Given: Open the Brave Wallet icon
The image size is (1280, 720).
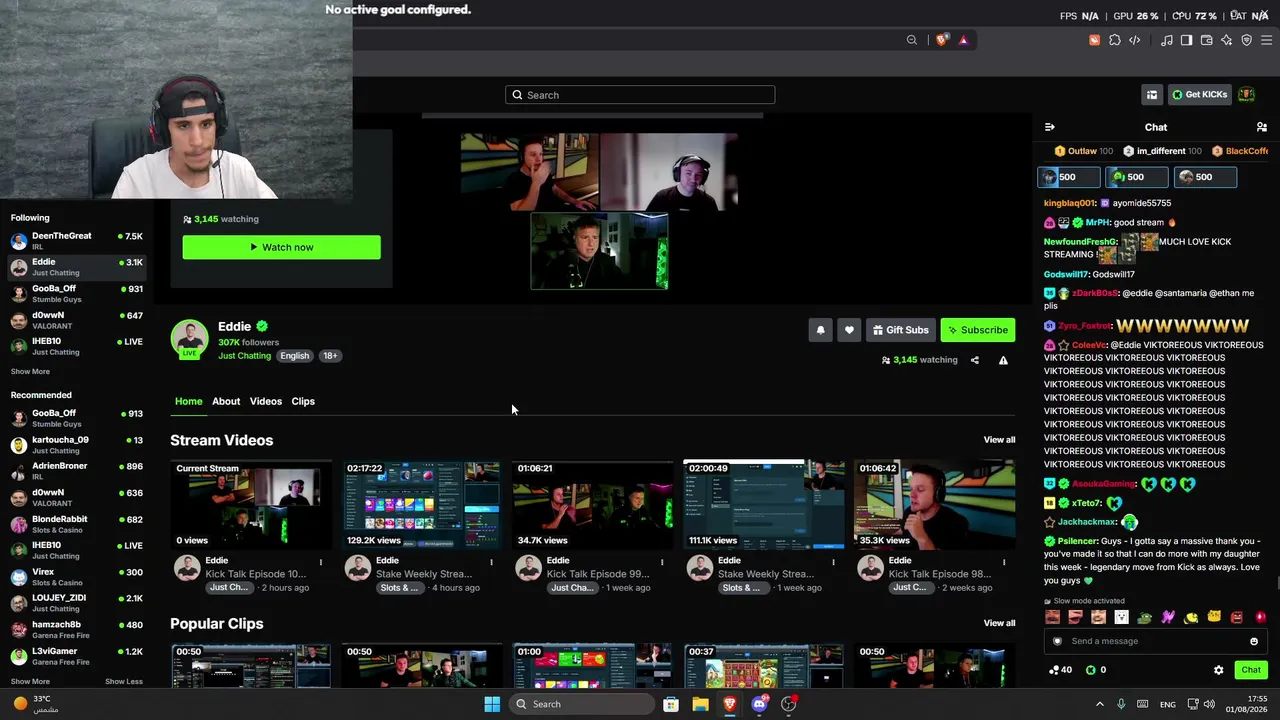Looking at the screenshot, I should [1206, 40].
